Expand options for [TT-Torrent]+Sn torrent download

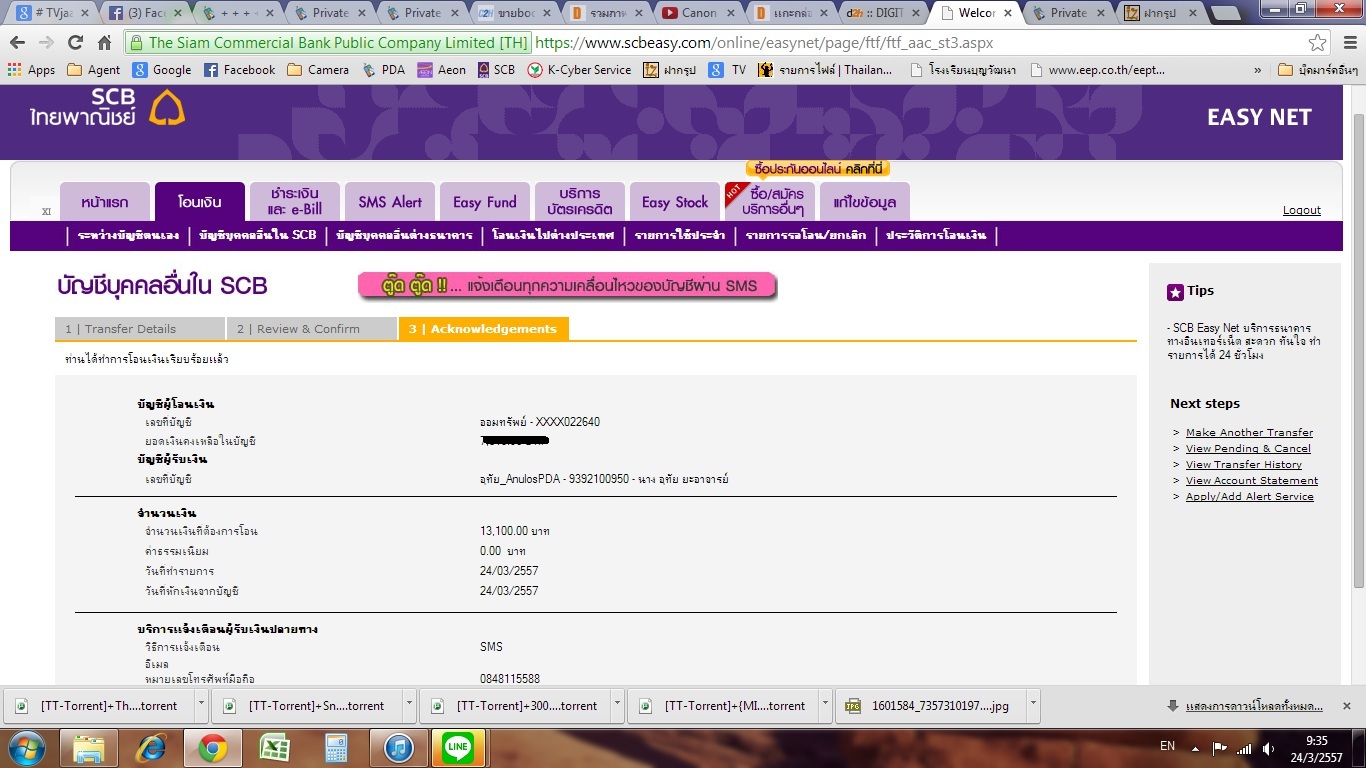(x=408, y=705)
